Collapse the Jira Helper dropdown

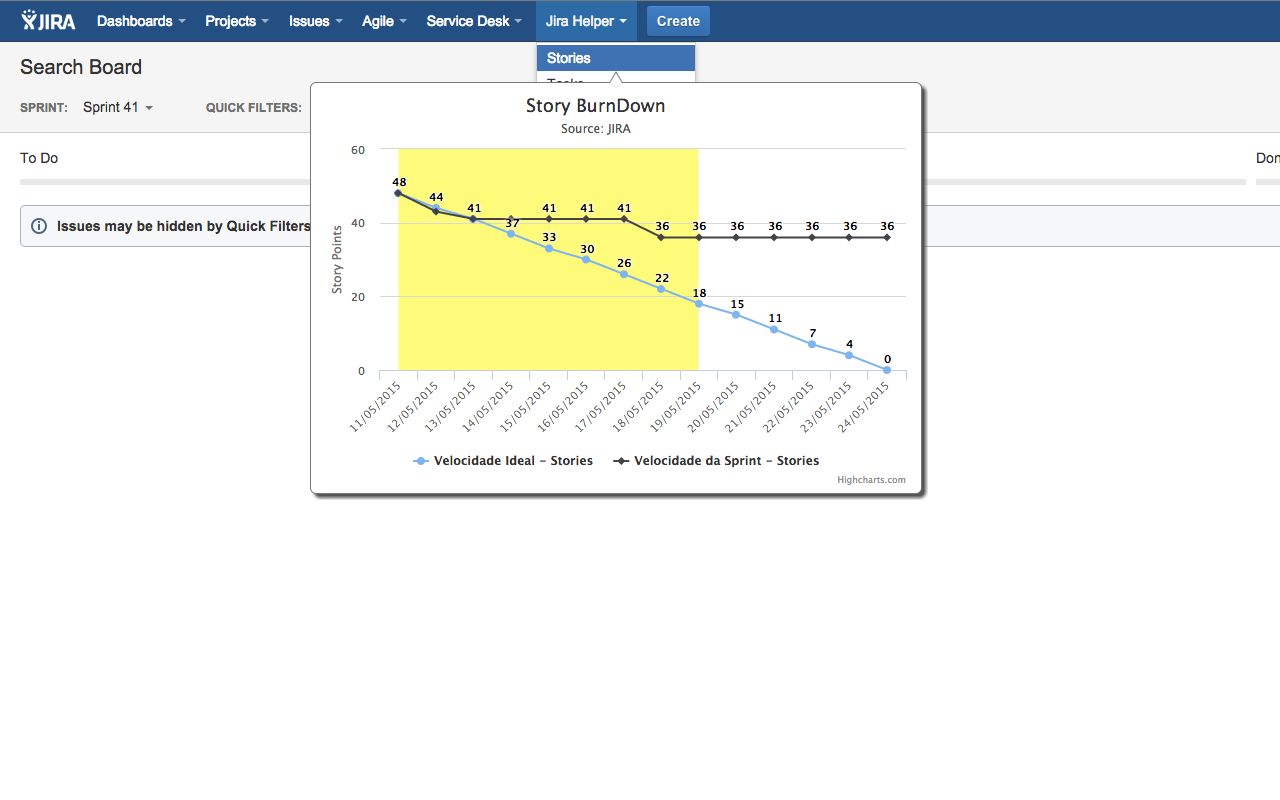[586, 21]
